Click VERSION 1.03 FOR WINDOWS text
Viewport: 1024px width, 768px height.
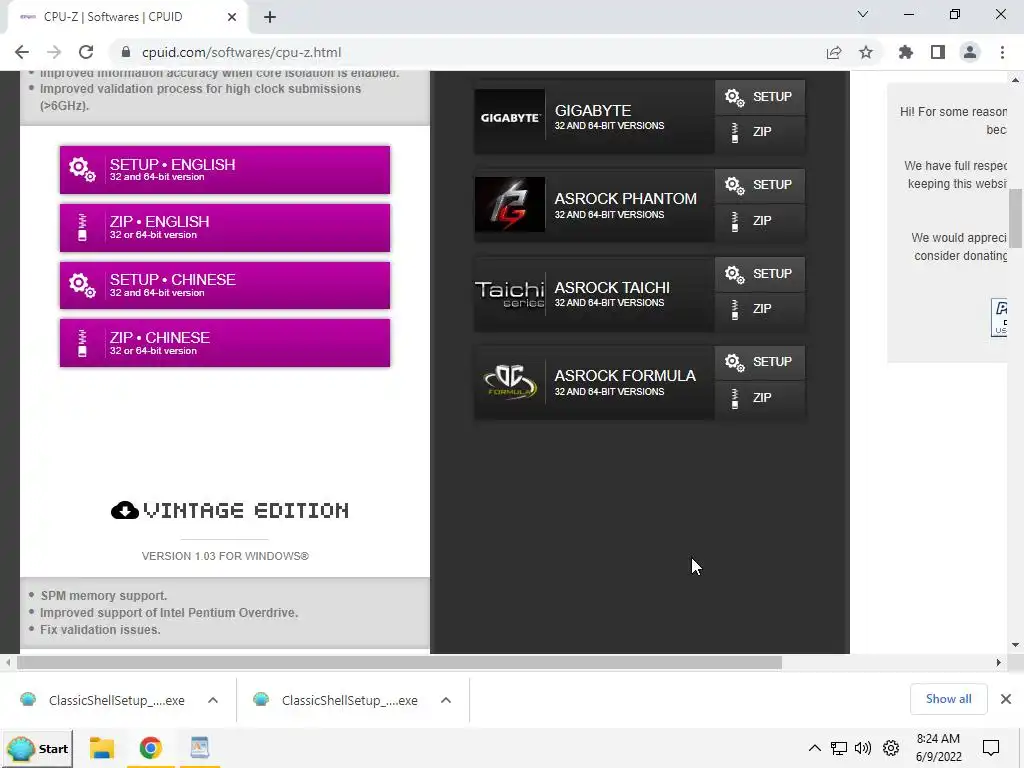click(x=225, y=556)
